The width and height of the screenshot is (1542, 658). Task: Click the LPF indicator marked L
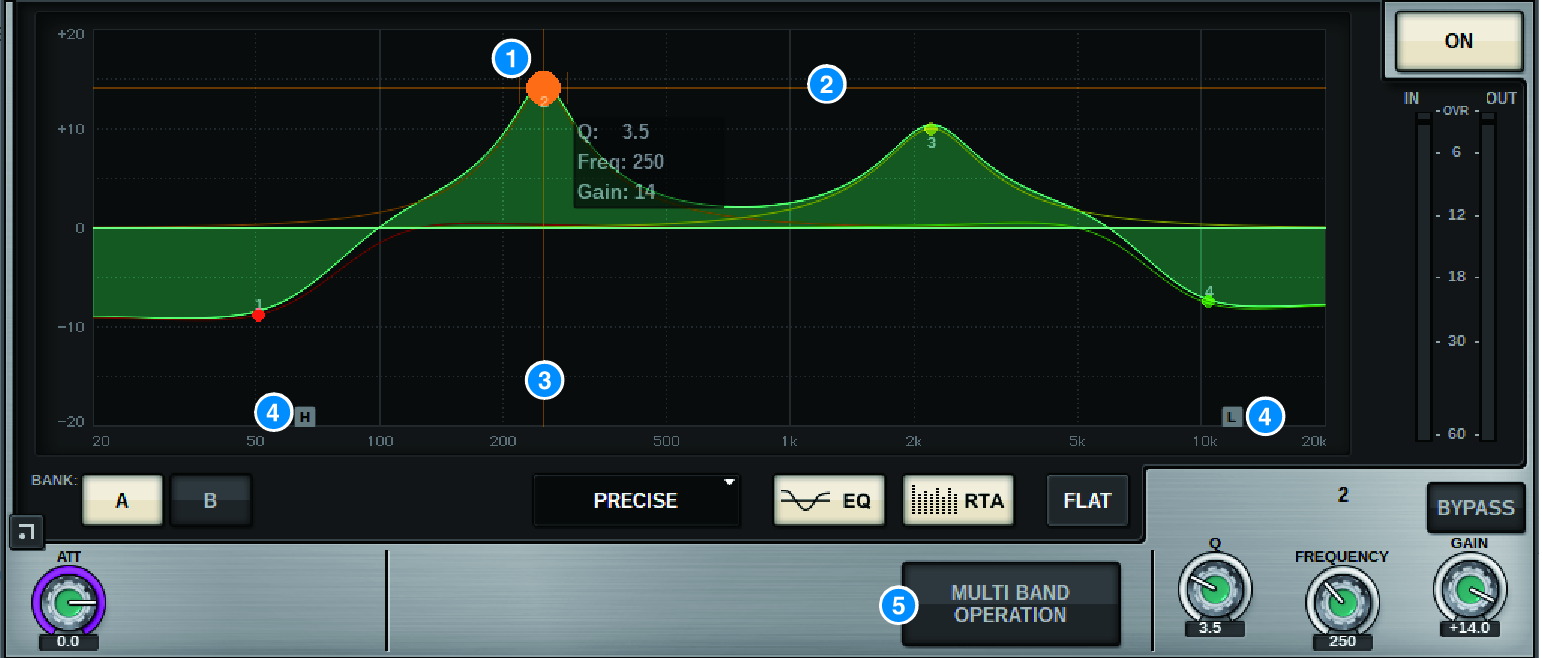pos(1230,416)
